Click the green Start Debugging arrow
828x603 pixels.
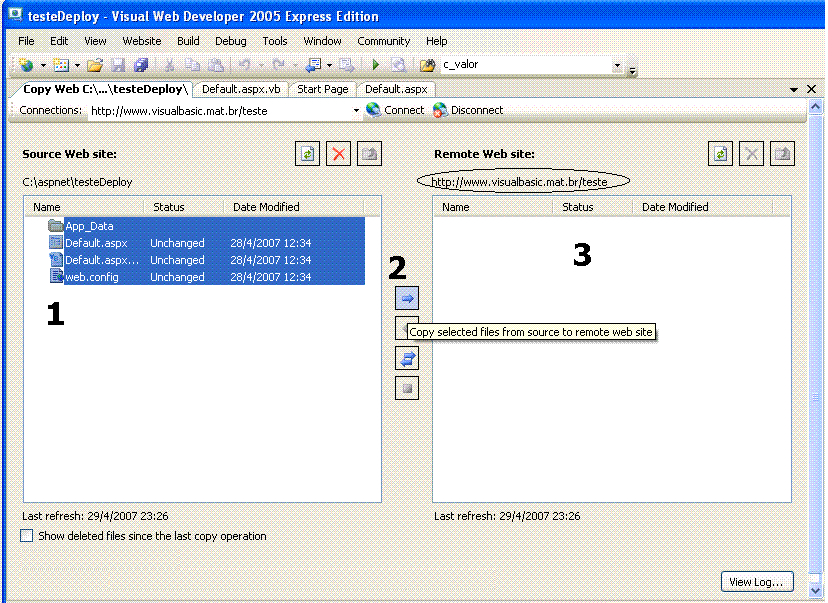(375, 66)
